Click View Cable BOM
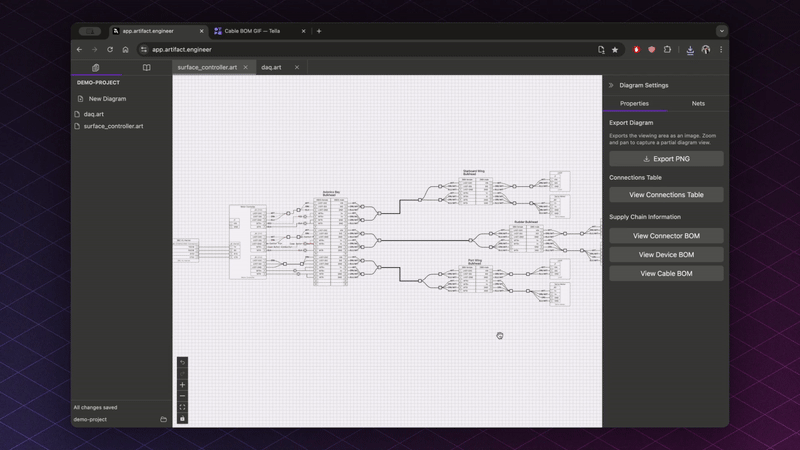The width and height of the screenshot is (800, 450). pos(666,273)
